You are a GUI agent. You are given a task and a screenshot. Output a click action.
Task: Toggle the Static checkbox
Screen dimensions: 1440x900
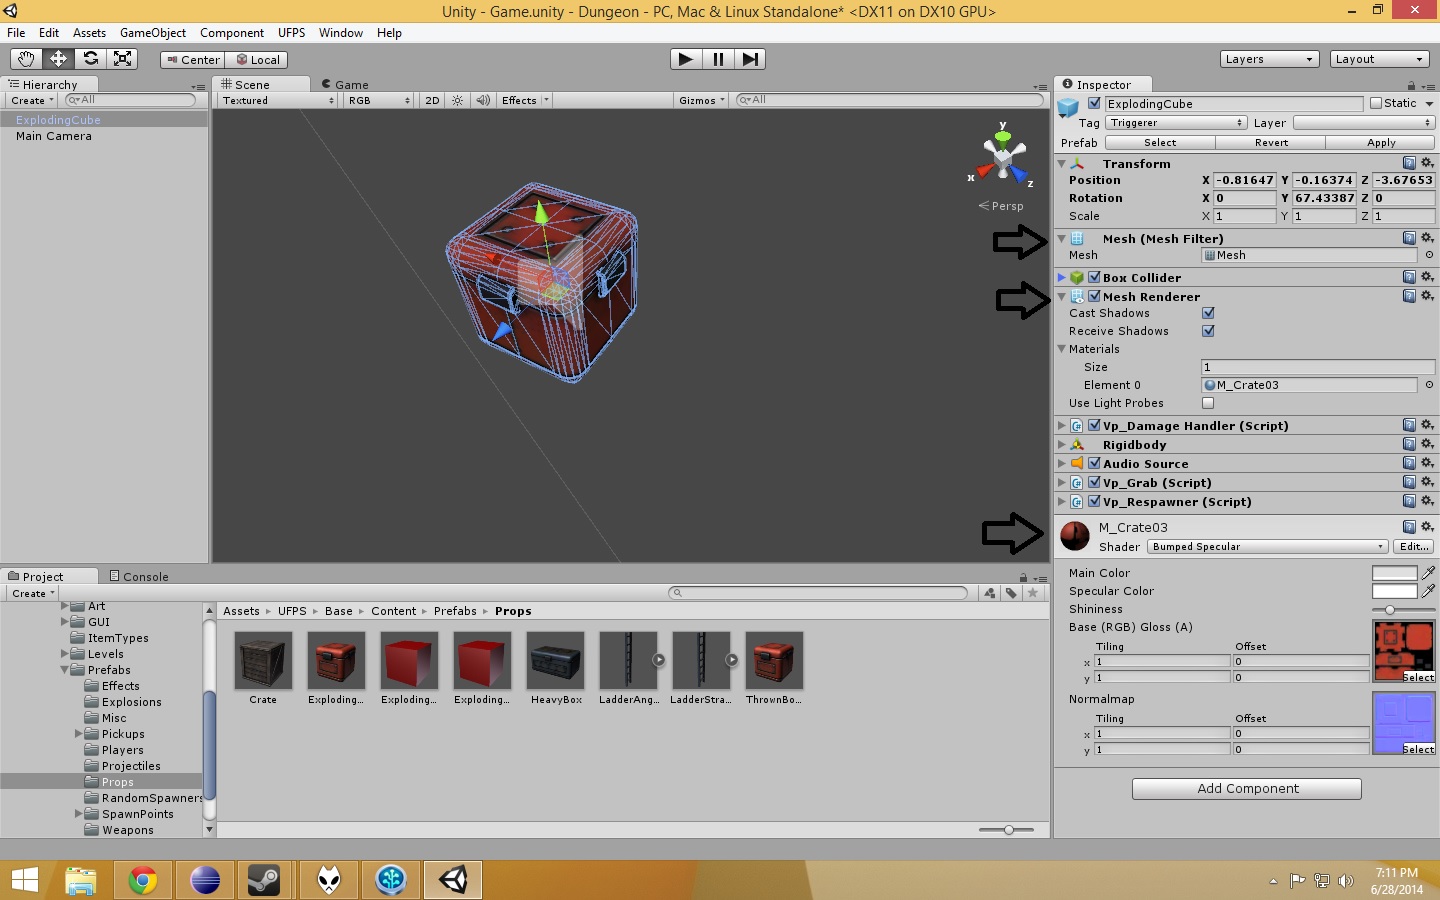point(1376,103)
